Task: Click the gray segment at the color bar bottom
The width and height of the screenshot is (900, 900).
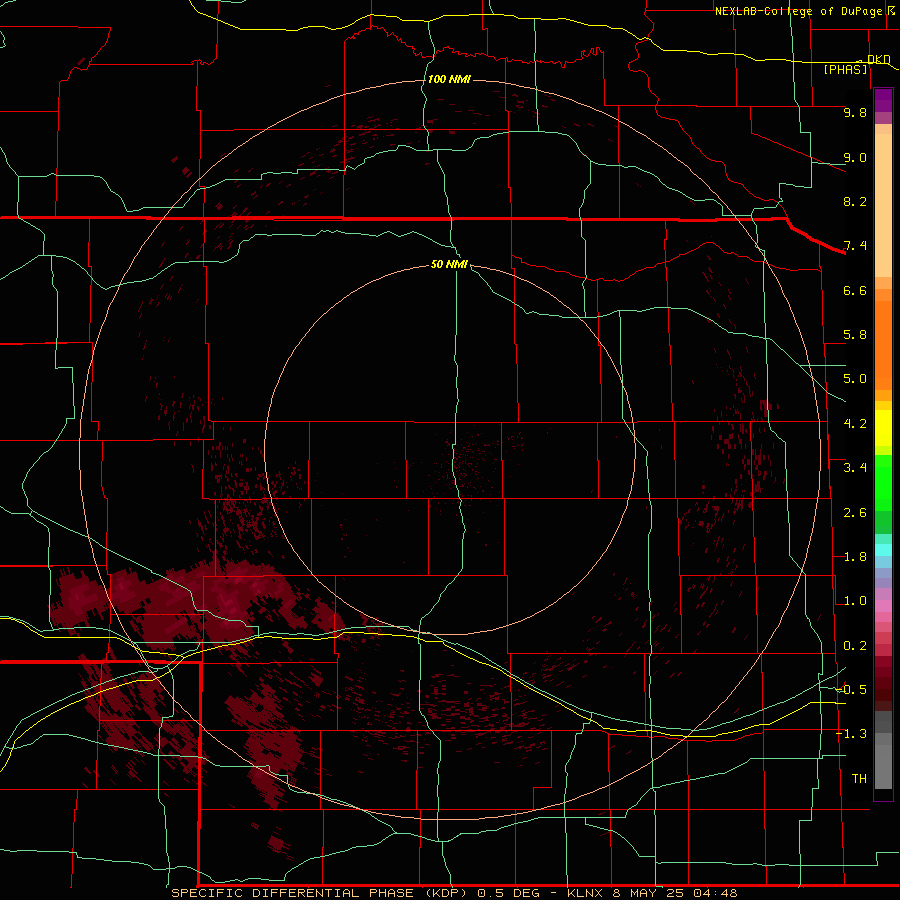Action: click(883, 766)
